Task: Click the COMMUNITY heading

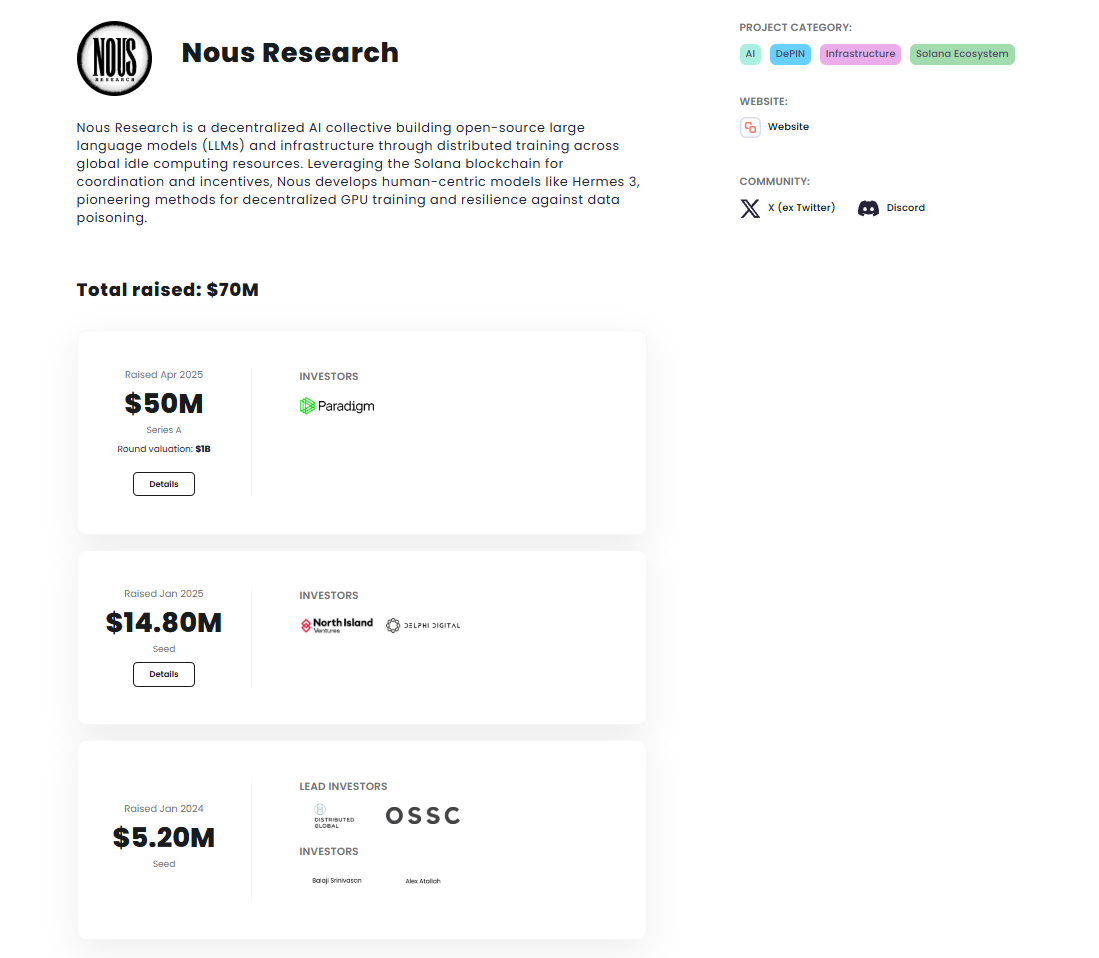Action: (x=774, y=182)
